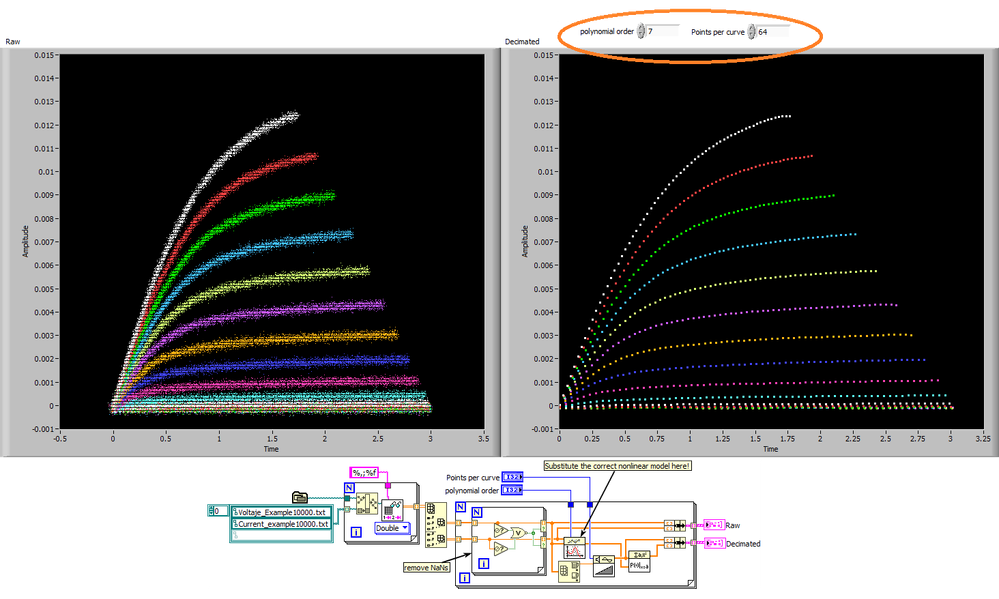Click the Time axis label on Raw graph
This screenshot has width=999, height=599.
tap(271, 449)
